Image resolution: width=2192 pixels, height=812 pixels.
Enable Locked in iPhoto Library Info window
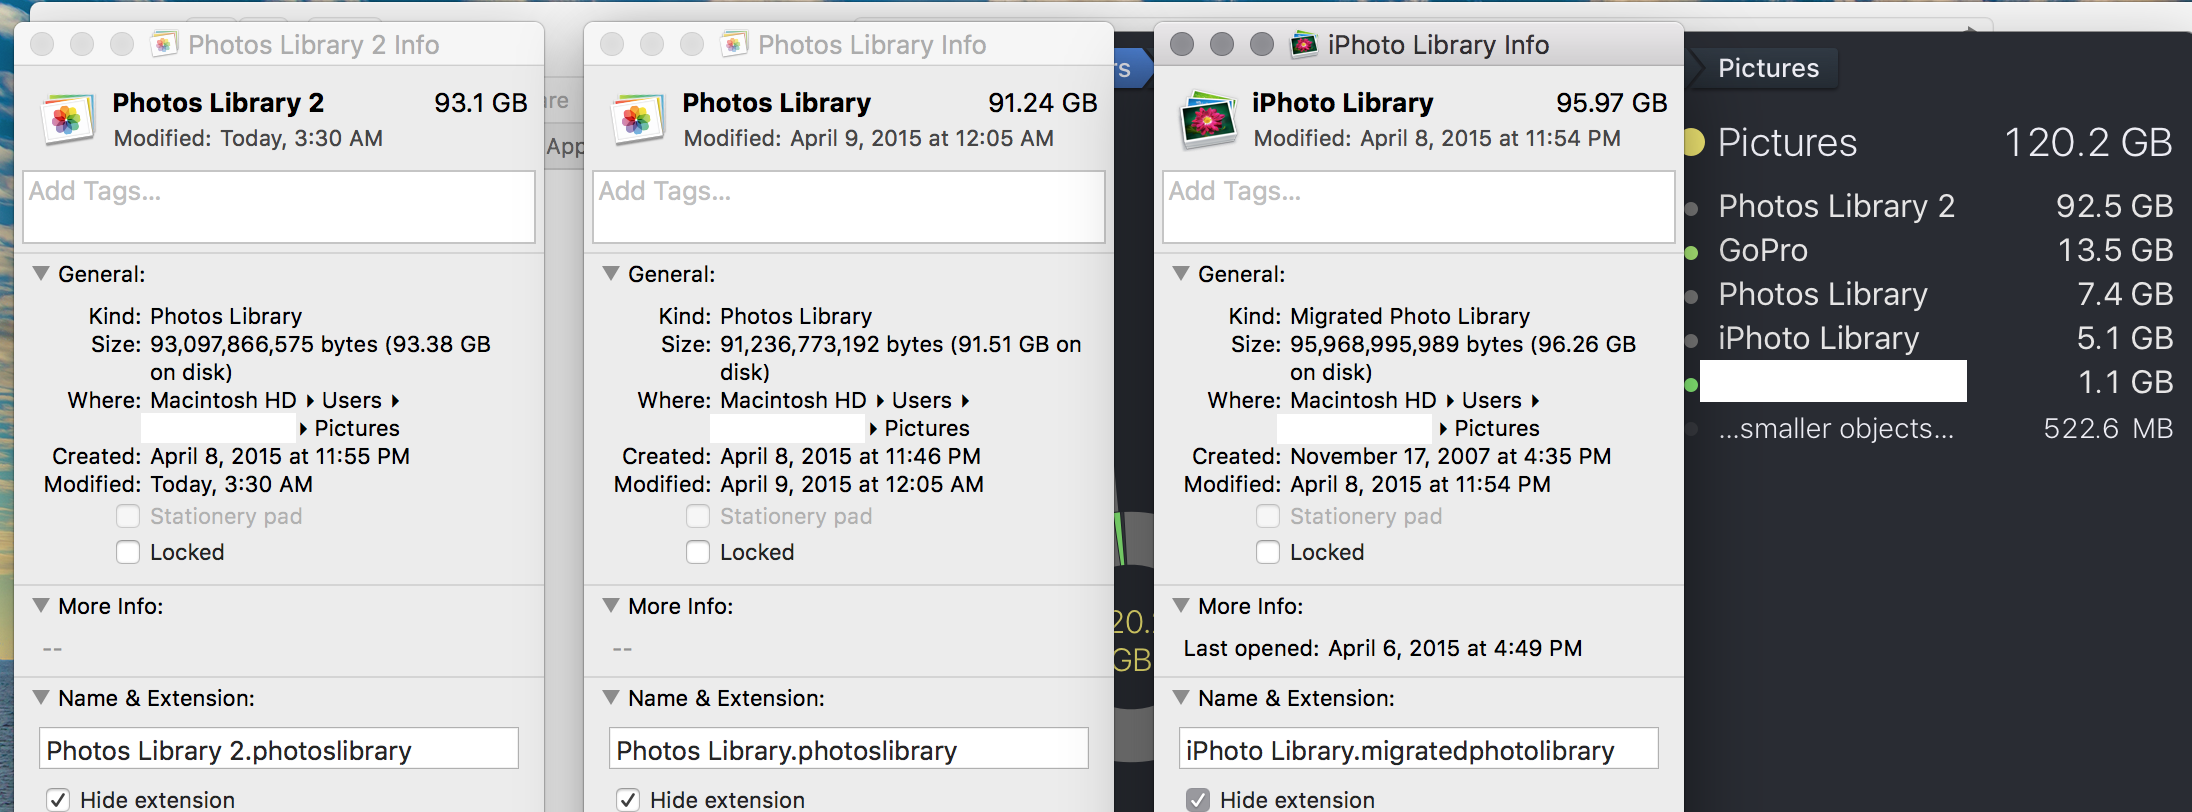coord(1268,552)
